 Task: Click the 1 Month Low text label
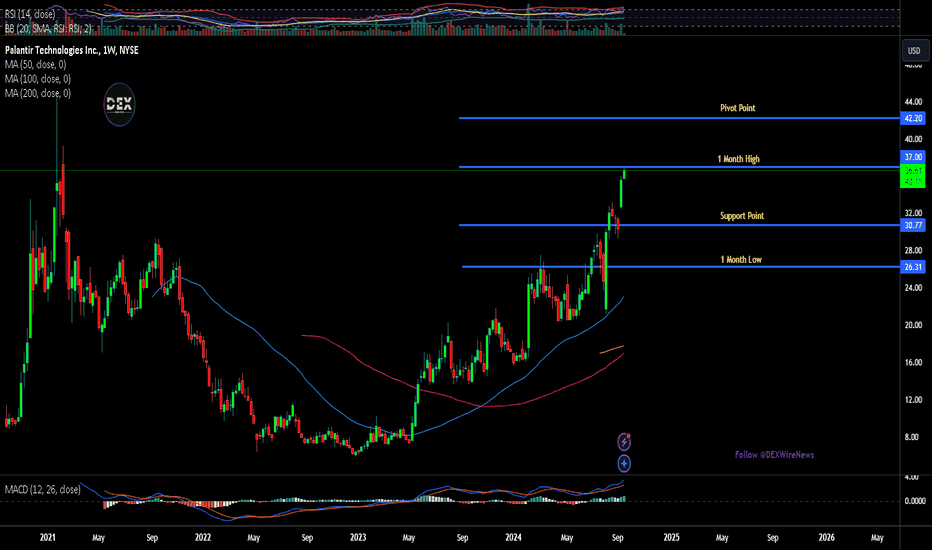tap(741, 259)
